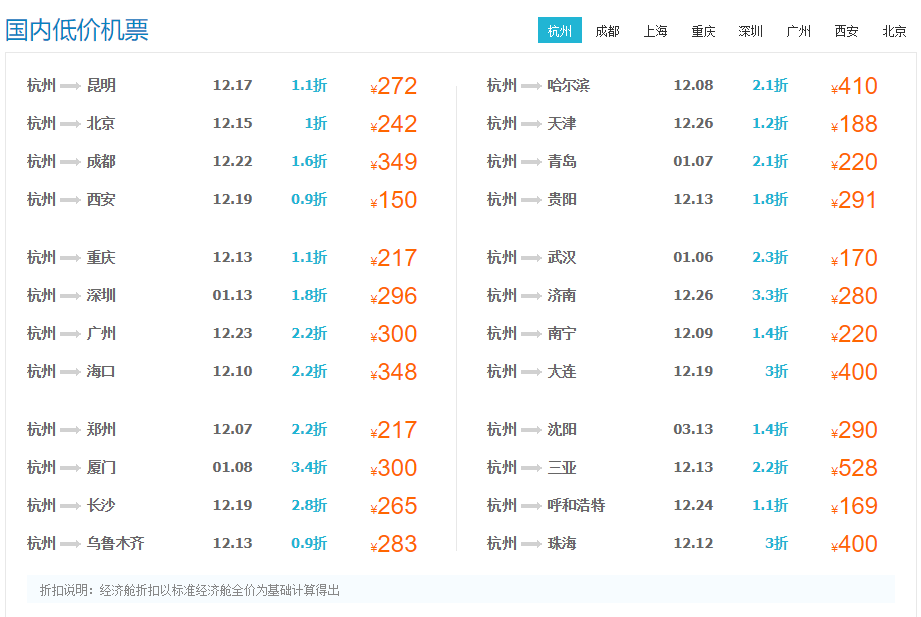Click the ¥348 price for 海口
Image resolution: width=921 pixels, height=617 pixels.
(394, 372)
